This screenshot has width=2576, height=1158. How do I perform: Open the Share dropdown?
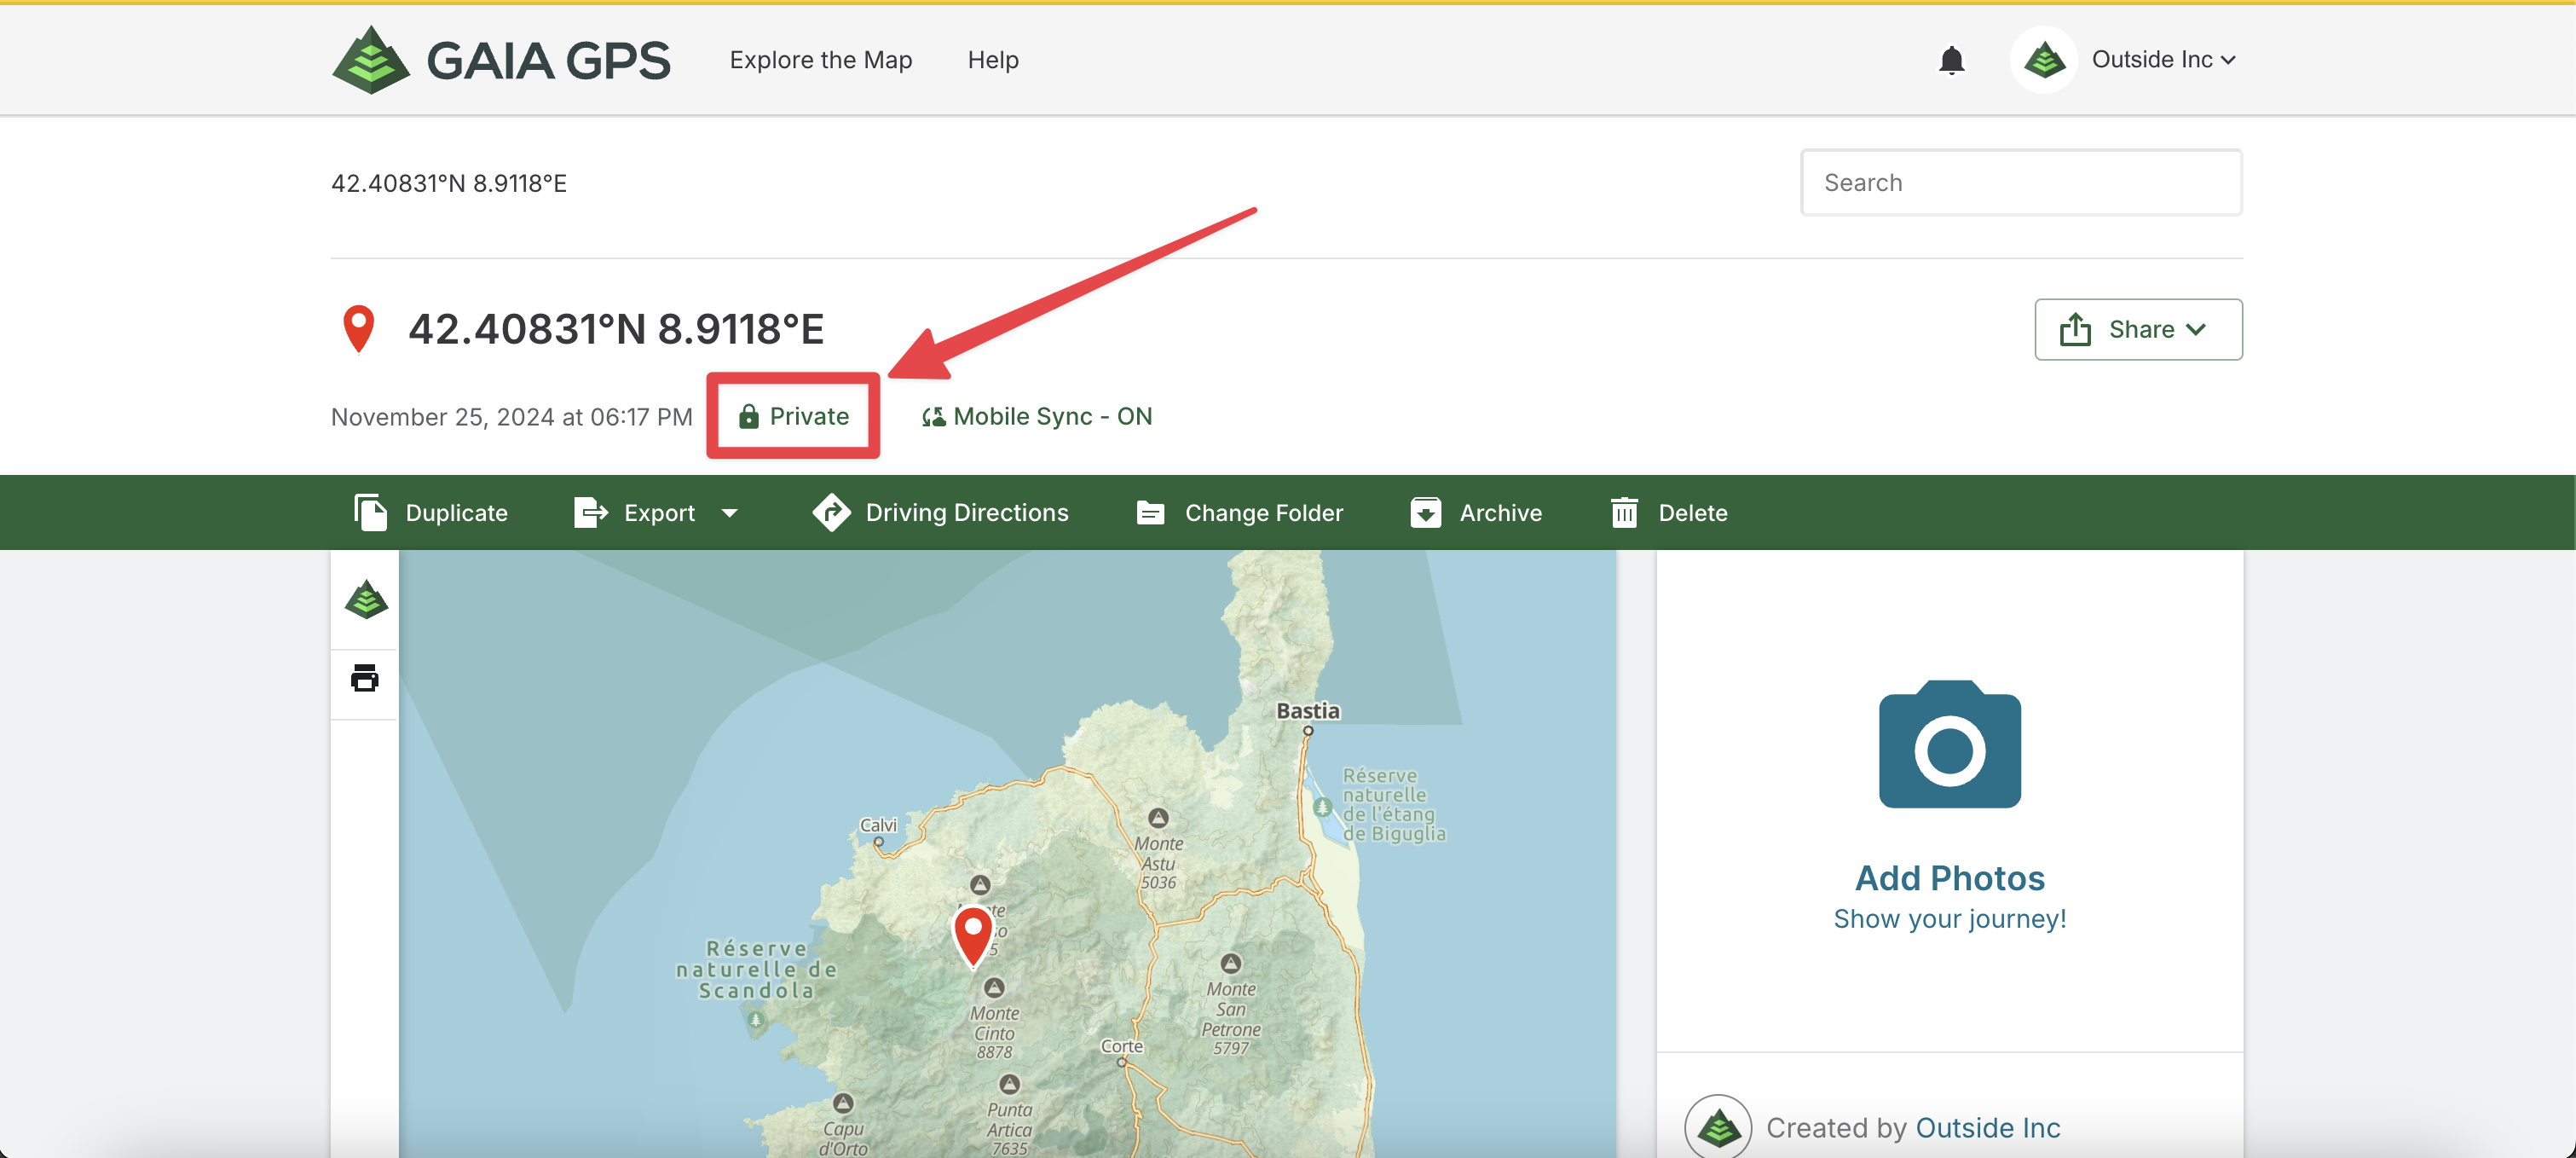2137,329
